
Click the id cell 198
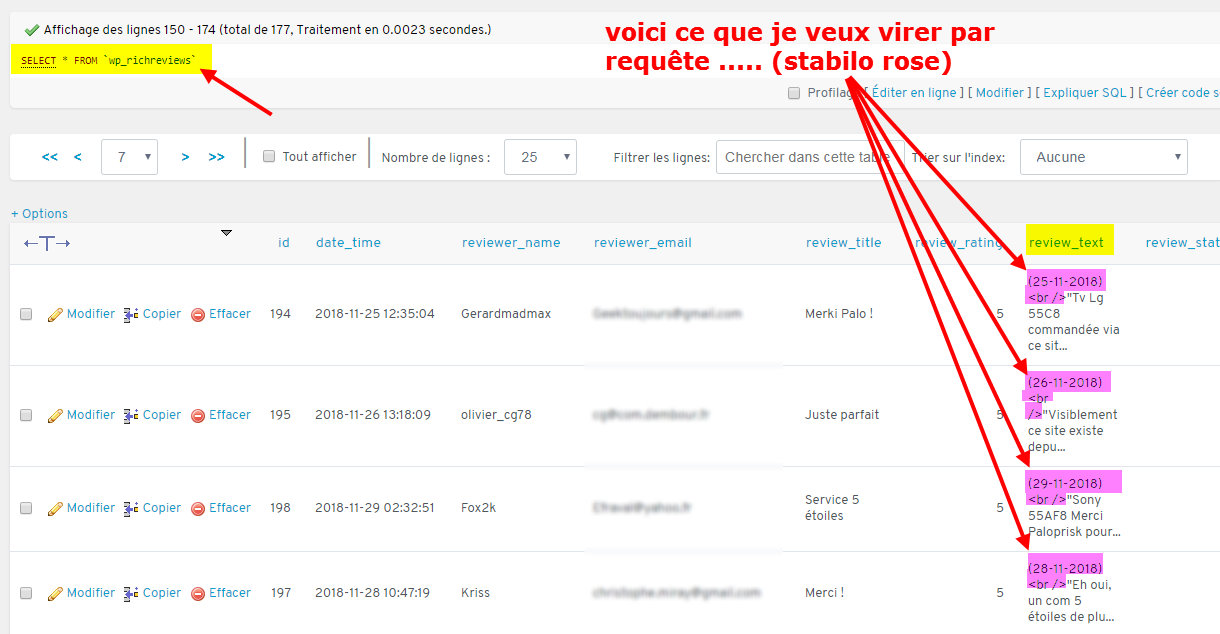pos(281,508)
